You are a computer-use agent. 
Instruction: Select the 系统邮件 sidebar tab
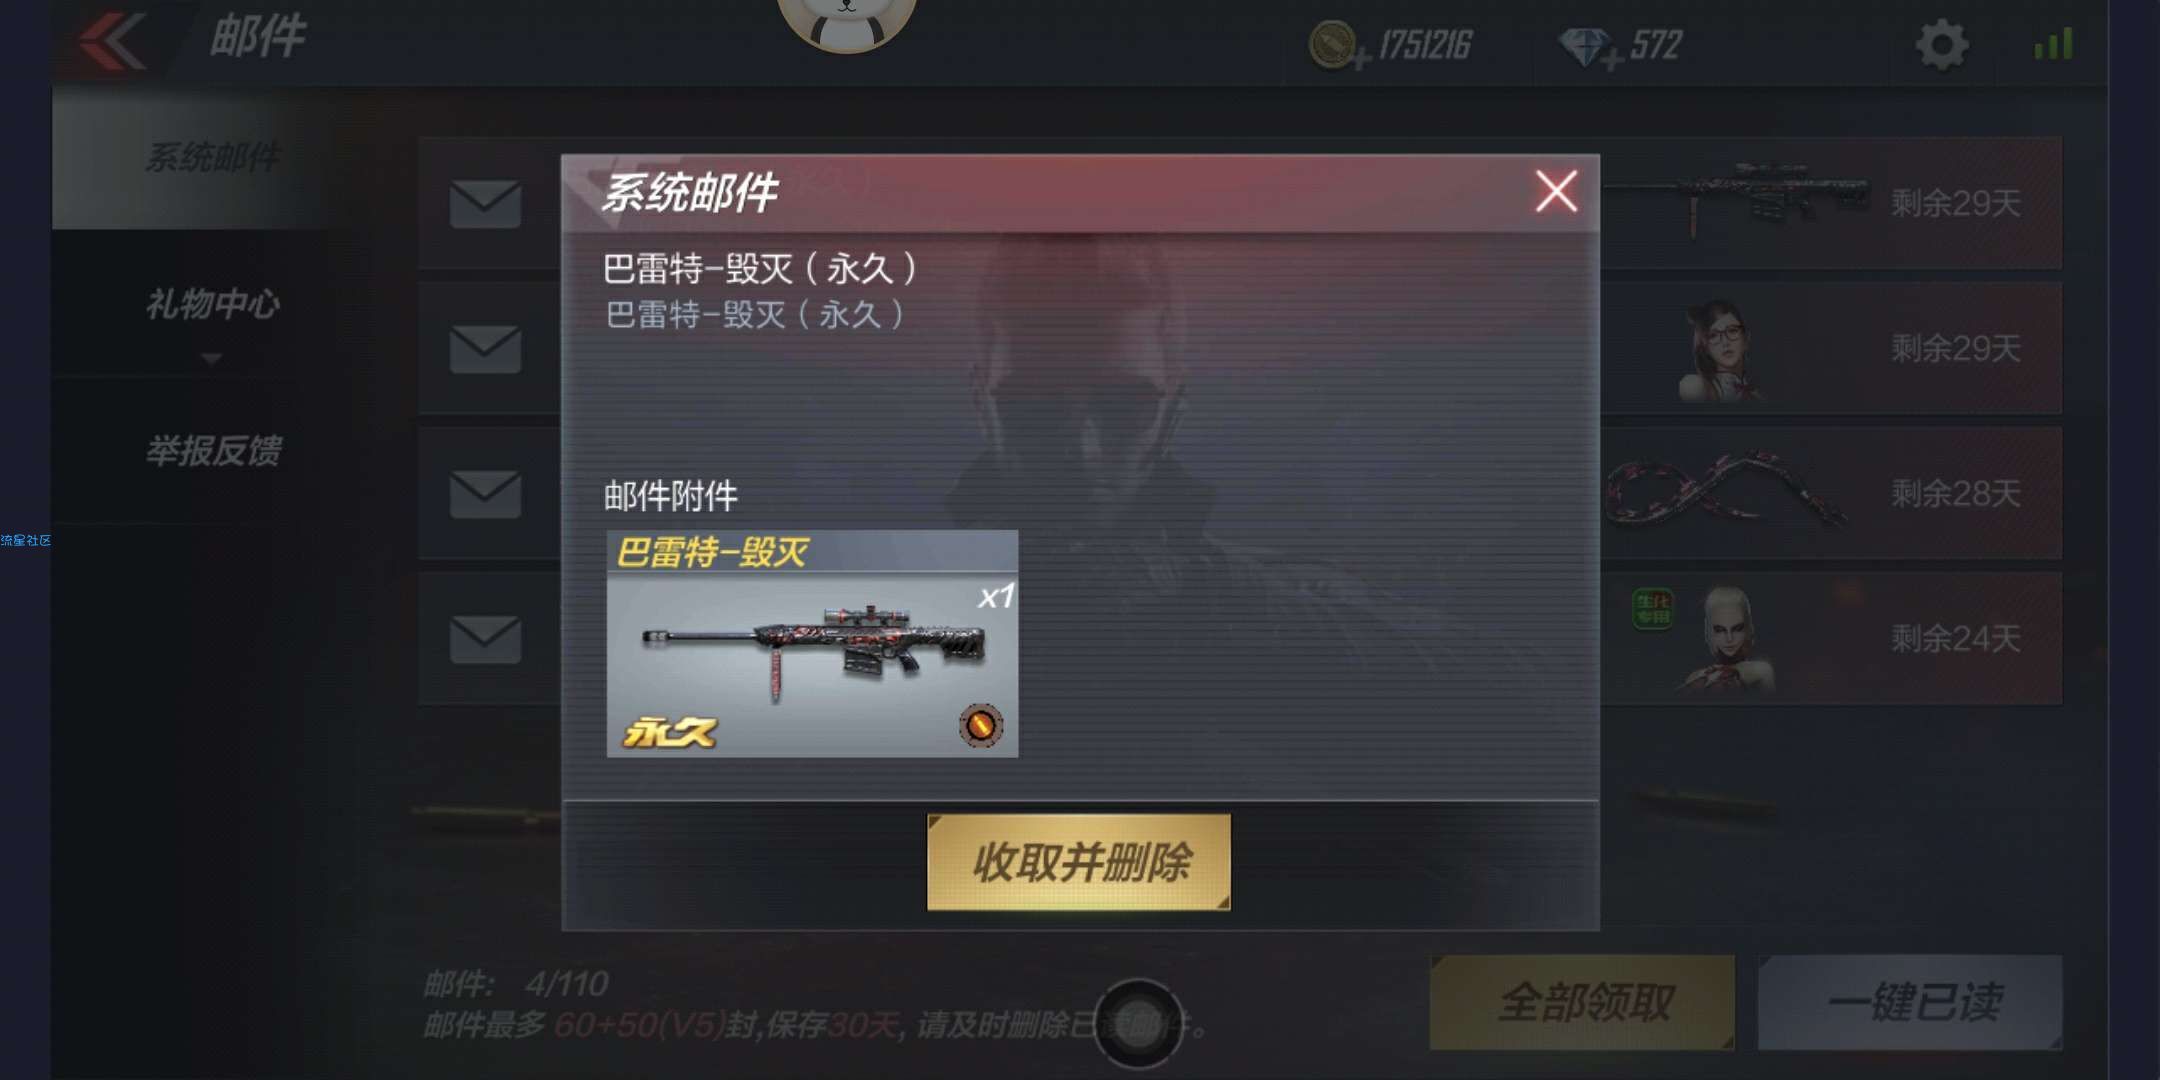[x=213, y=158]
